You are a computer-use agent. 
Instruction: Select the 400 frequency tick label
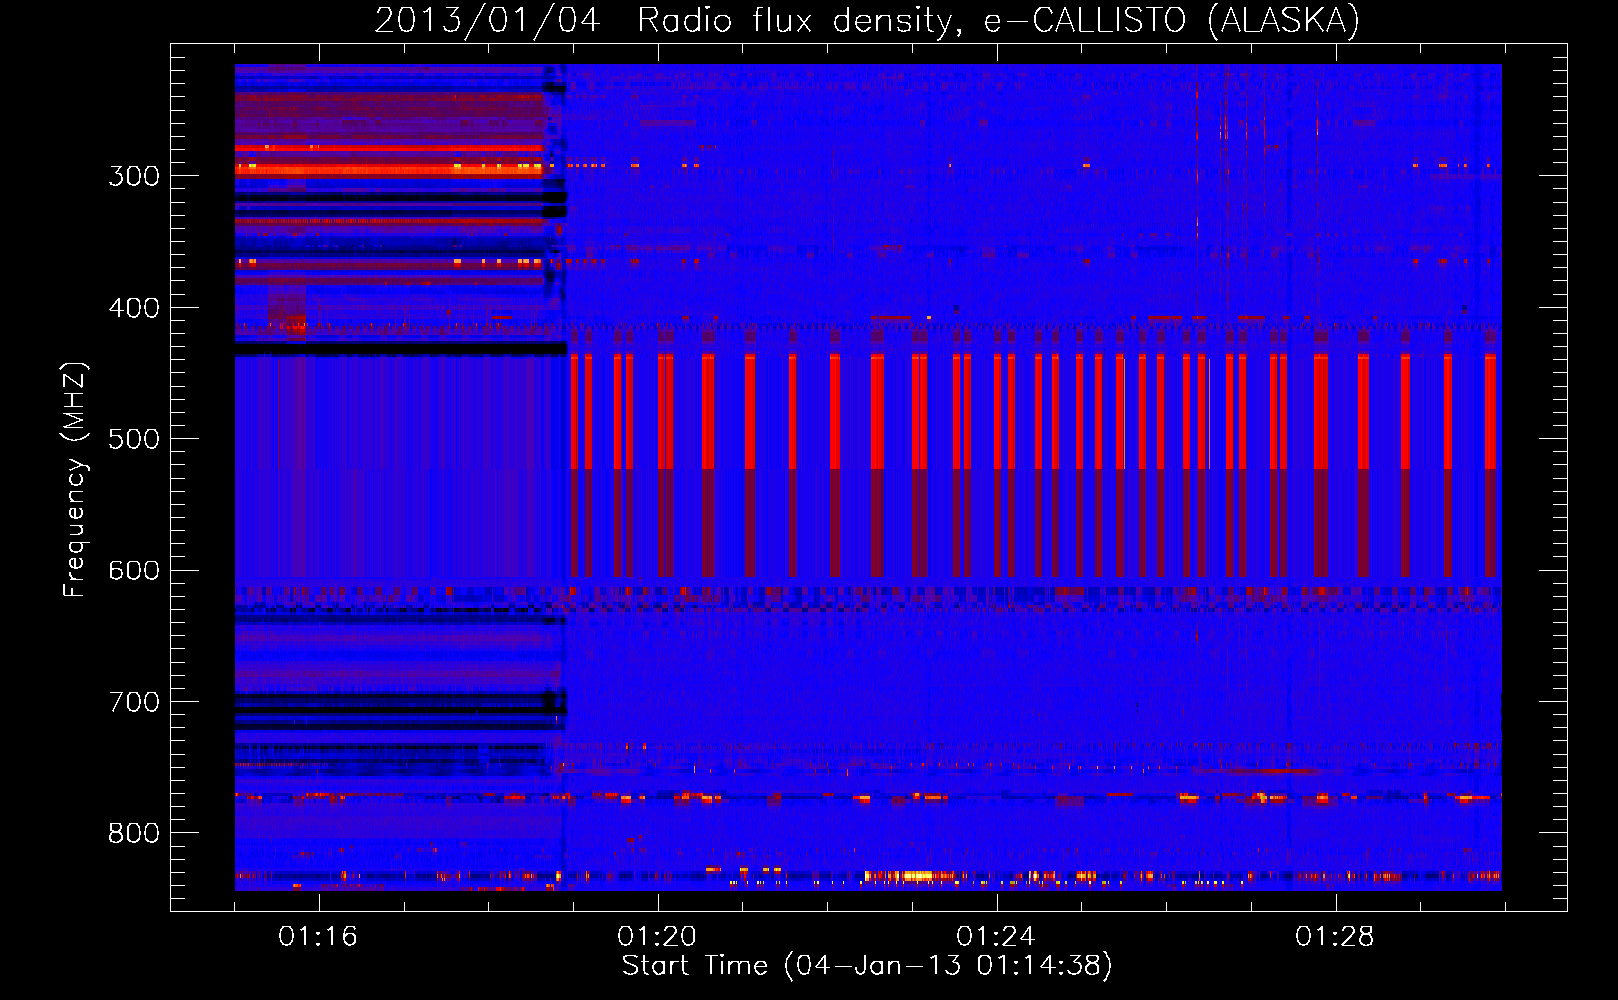134,308
